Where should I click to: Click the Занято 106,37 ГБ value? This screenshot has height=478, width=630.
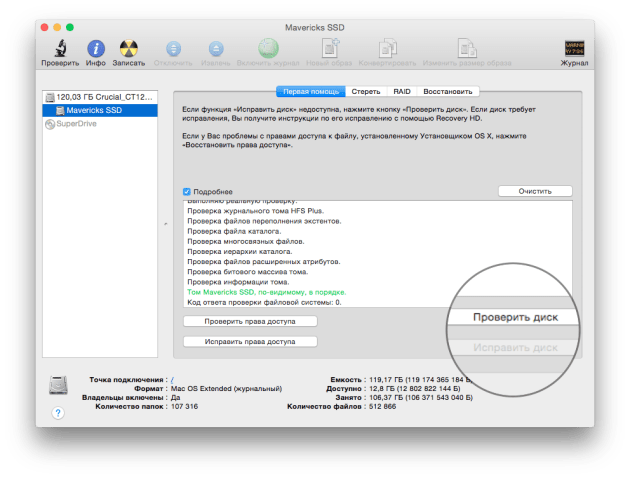coord(421,398)
